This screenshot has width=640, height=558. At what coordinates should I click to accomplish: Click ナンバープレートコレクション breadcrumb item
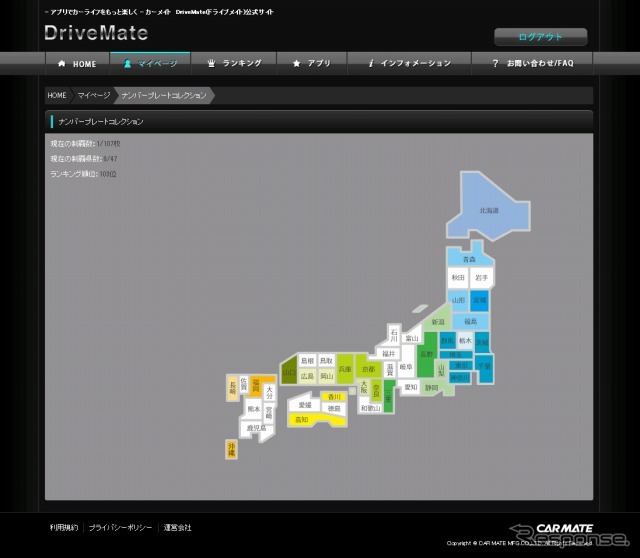164,96
